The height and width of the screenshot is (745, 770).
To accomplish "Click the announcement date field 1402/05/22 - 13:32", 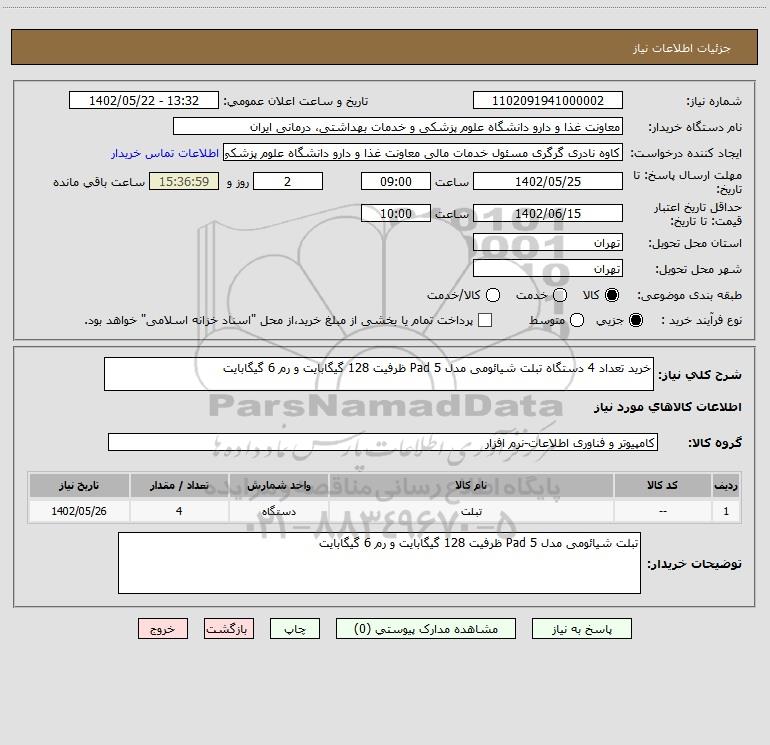I will [x=144, y=100].
